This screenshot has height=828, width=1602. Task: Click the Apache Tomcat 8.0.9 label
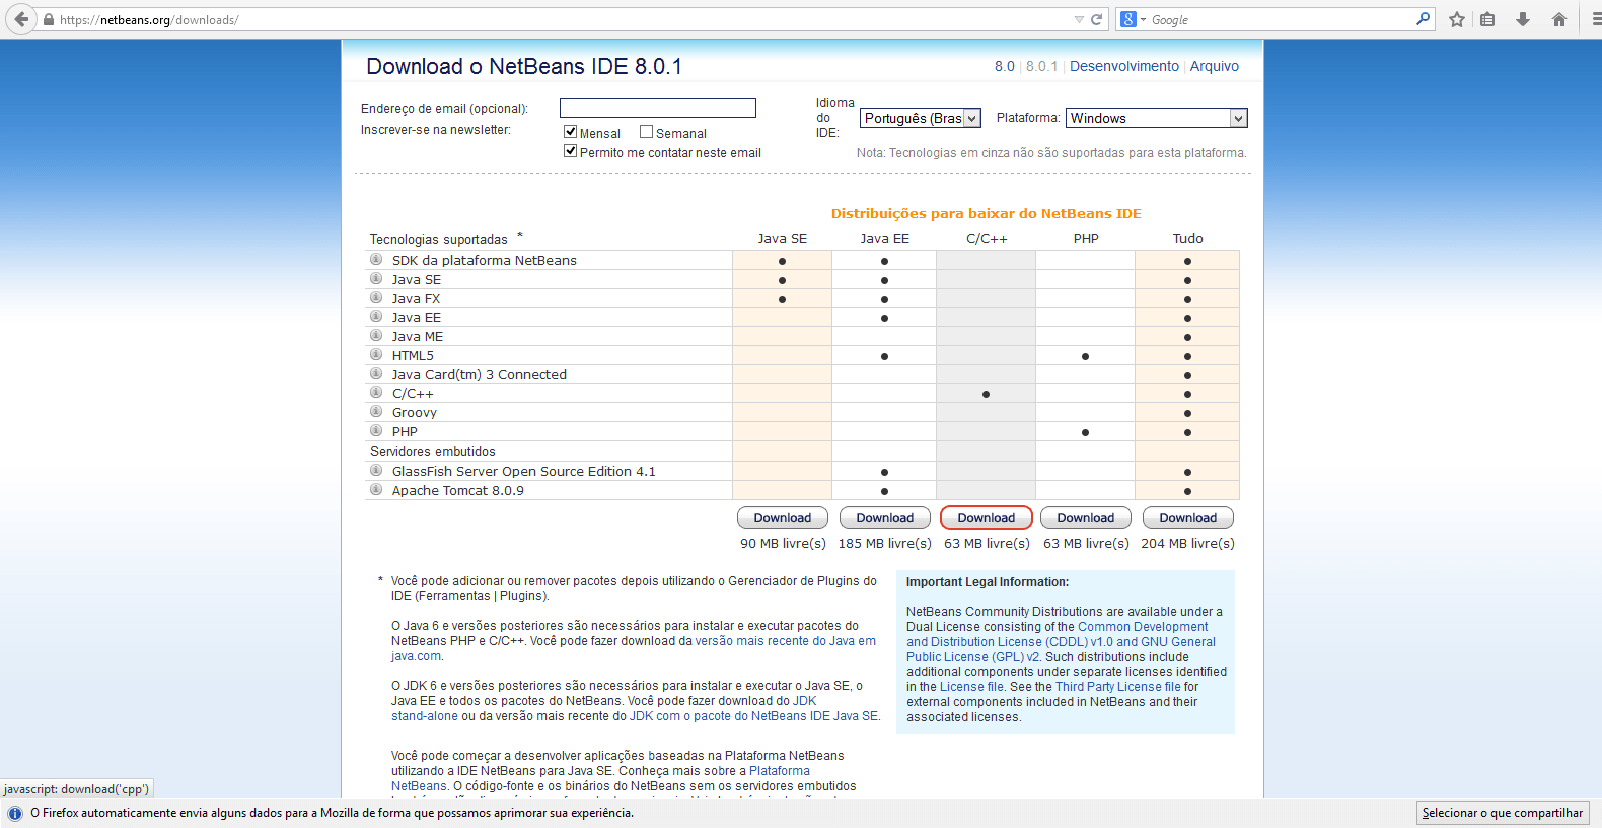(x=458, y=490)
